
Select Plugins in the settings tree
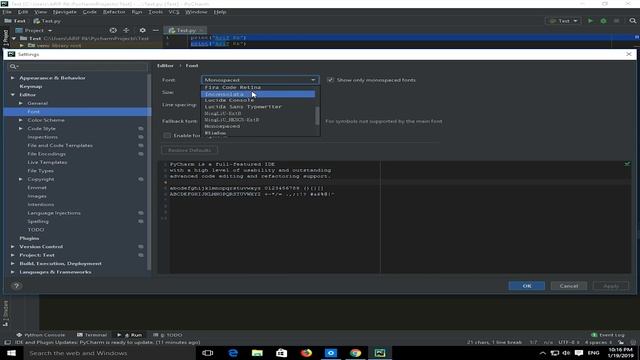pos(29,238)
